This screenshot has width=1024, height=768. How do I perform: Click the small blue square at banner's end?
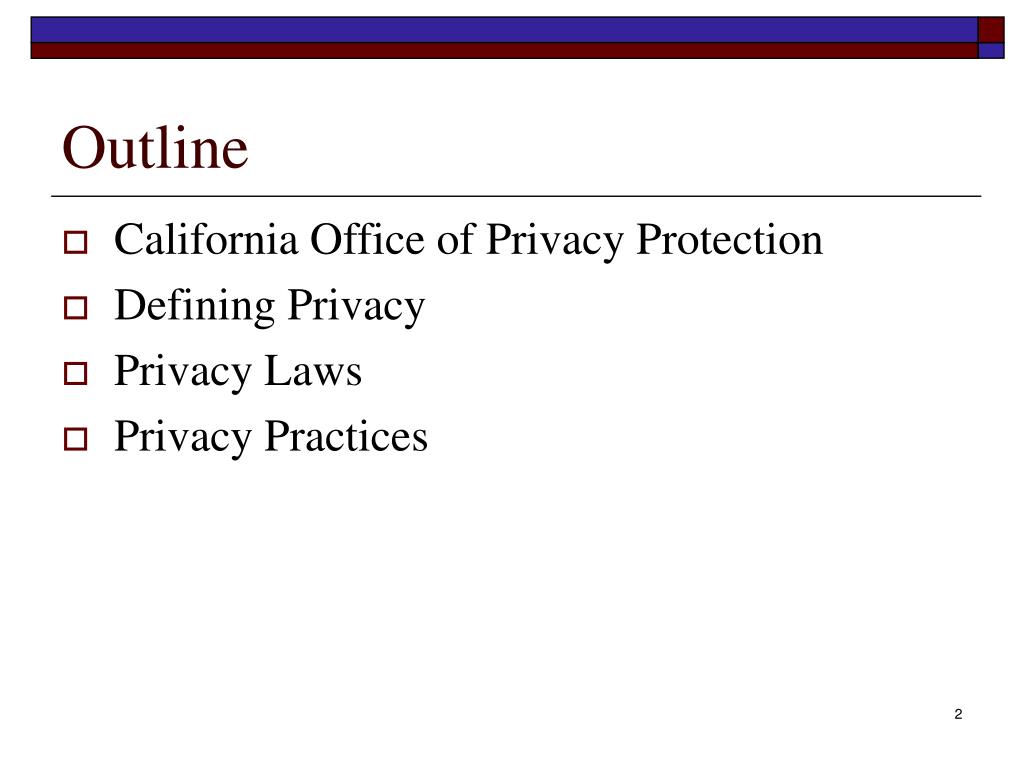991,51
